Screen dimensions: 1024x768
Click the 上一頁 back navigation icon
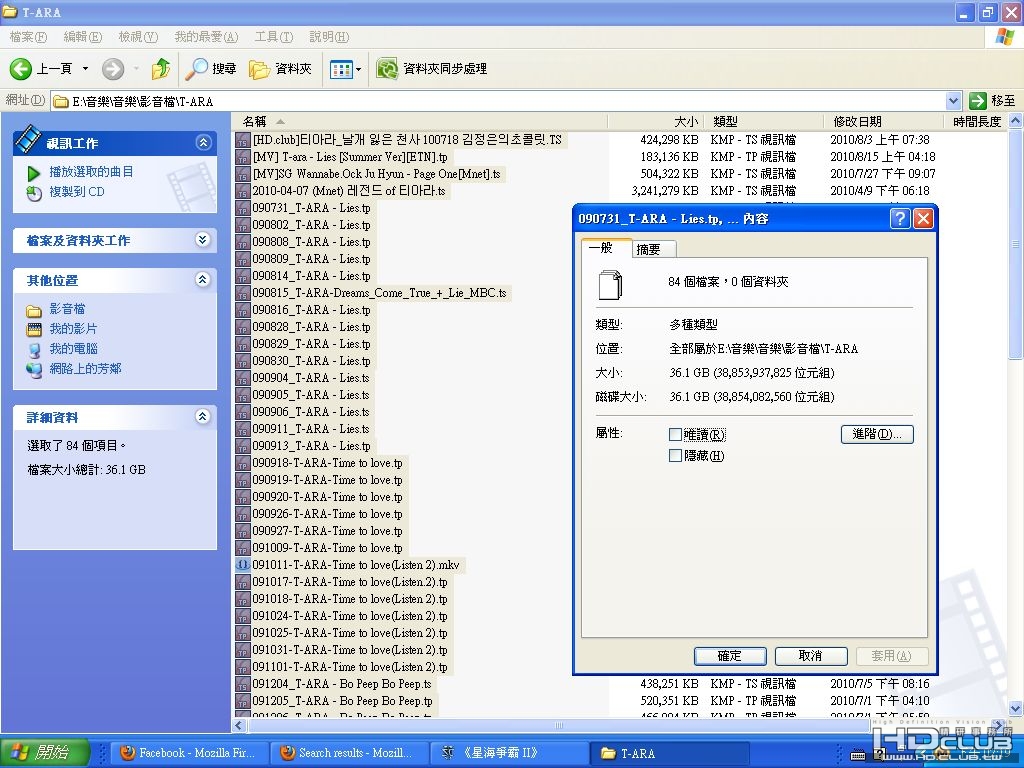[x=21, y=70]
